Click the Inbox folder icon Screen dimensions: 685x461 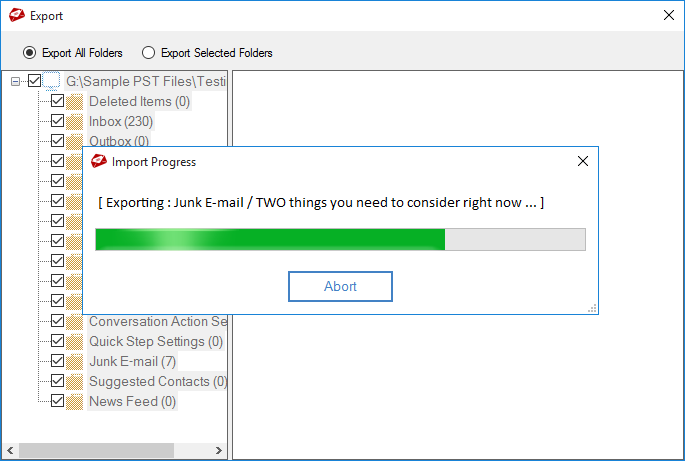coord(74,121)
